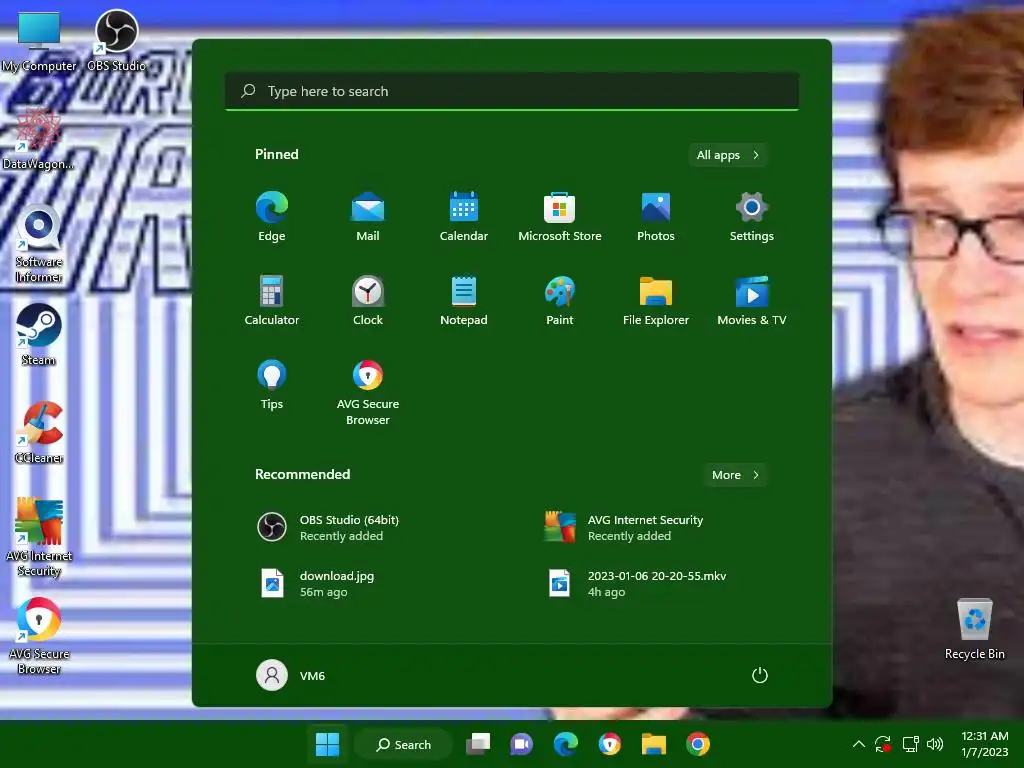Launch the Mail app
Image resolution: width=1024 pixels, height=768 pixels.
[368, 217]
